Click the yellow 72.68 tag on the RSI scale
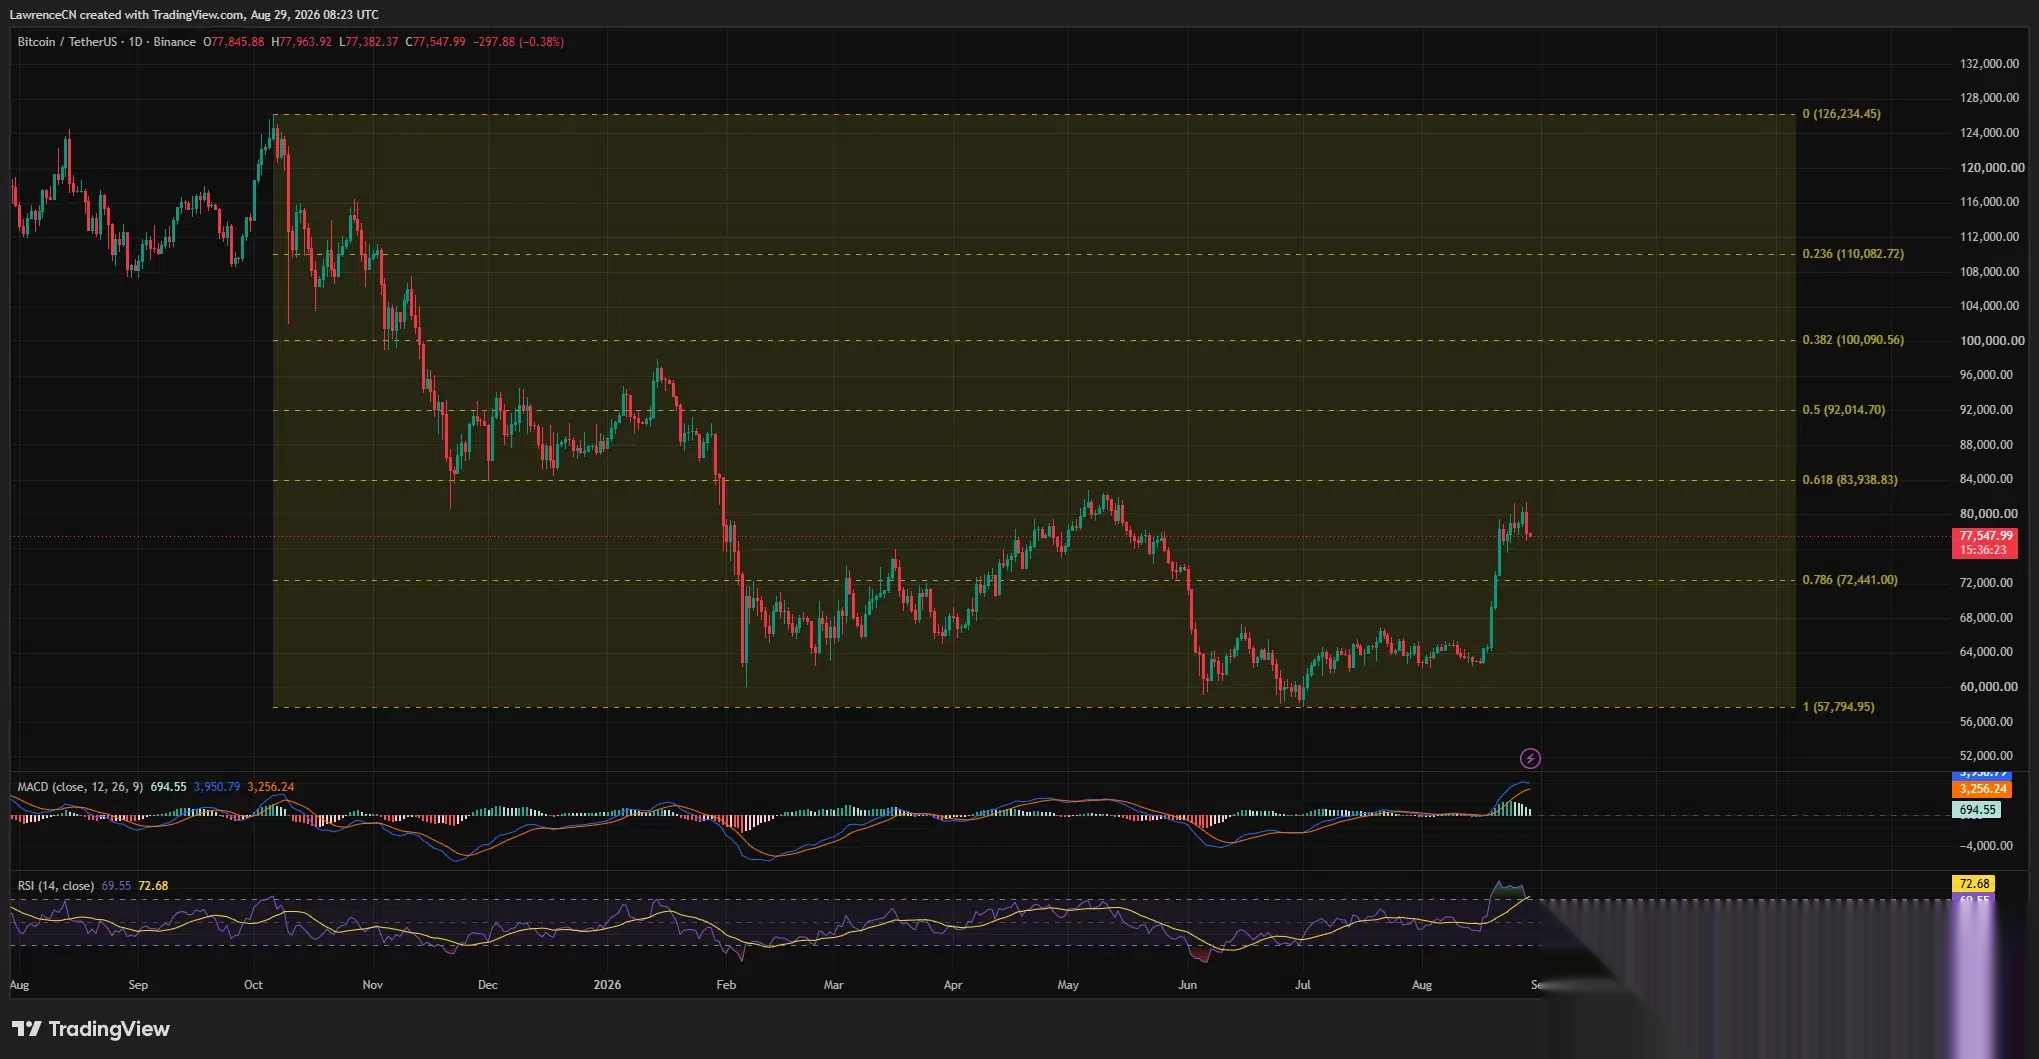 click(1974, 884)
